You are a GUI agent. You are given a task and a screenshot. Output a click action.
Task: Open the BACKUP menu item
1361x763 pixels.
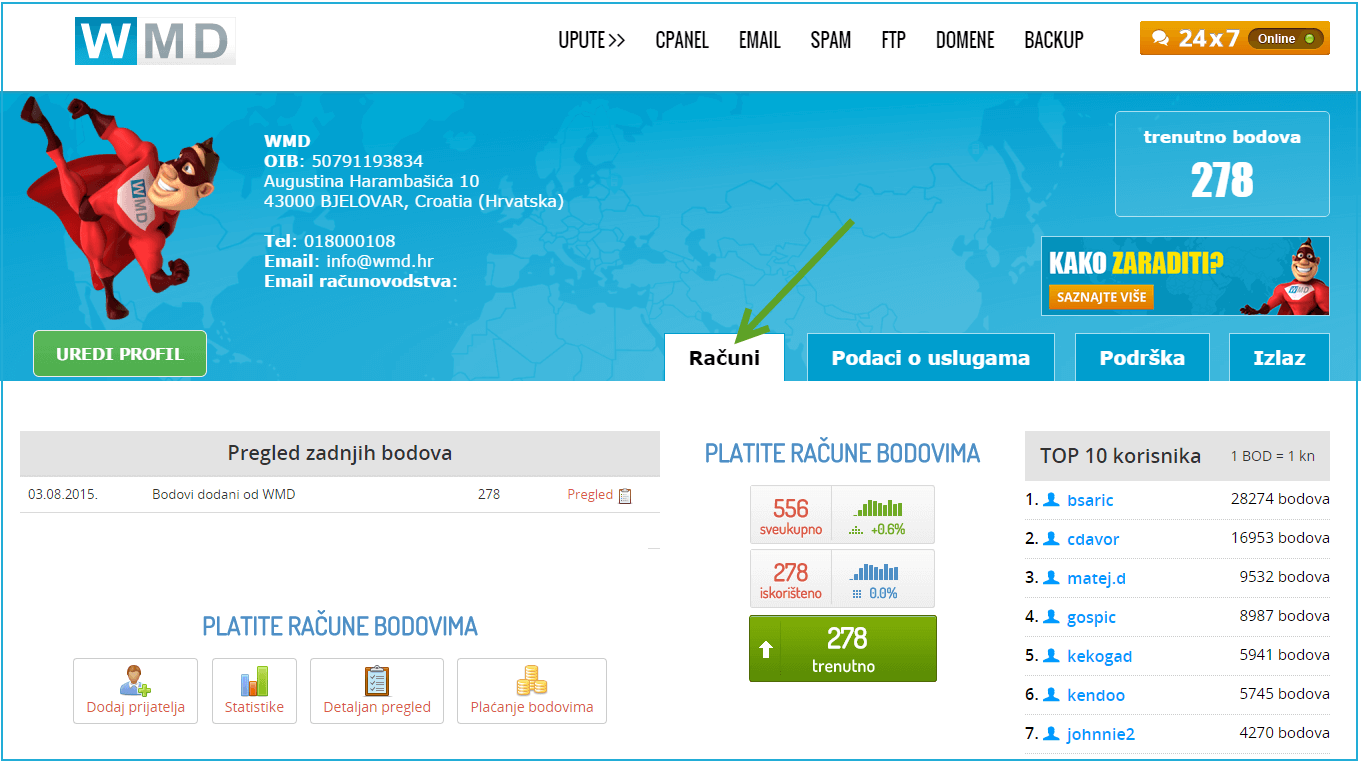coord(1054,40)
